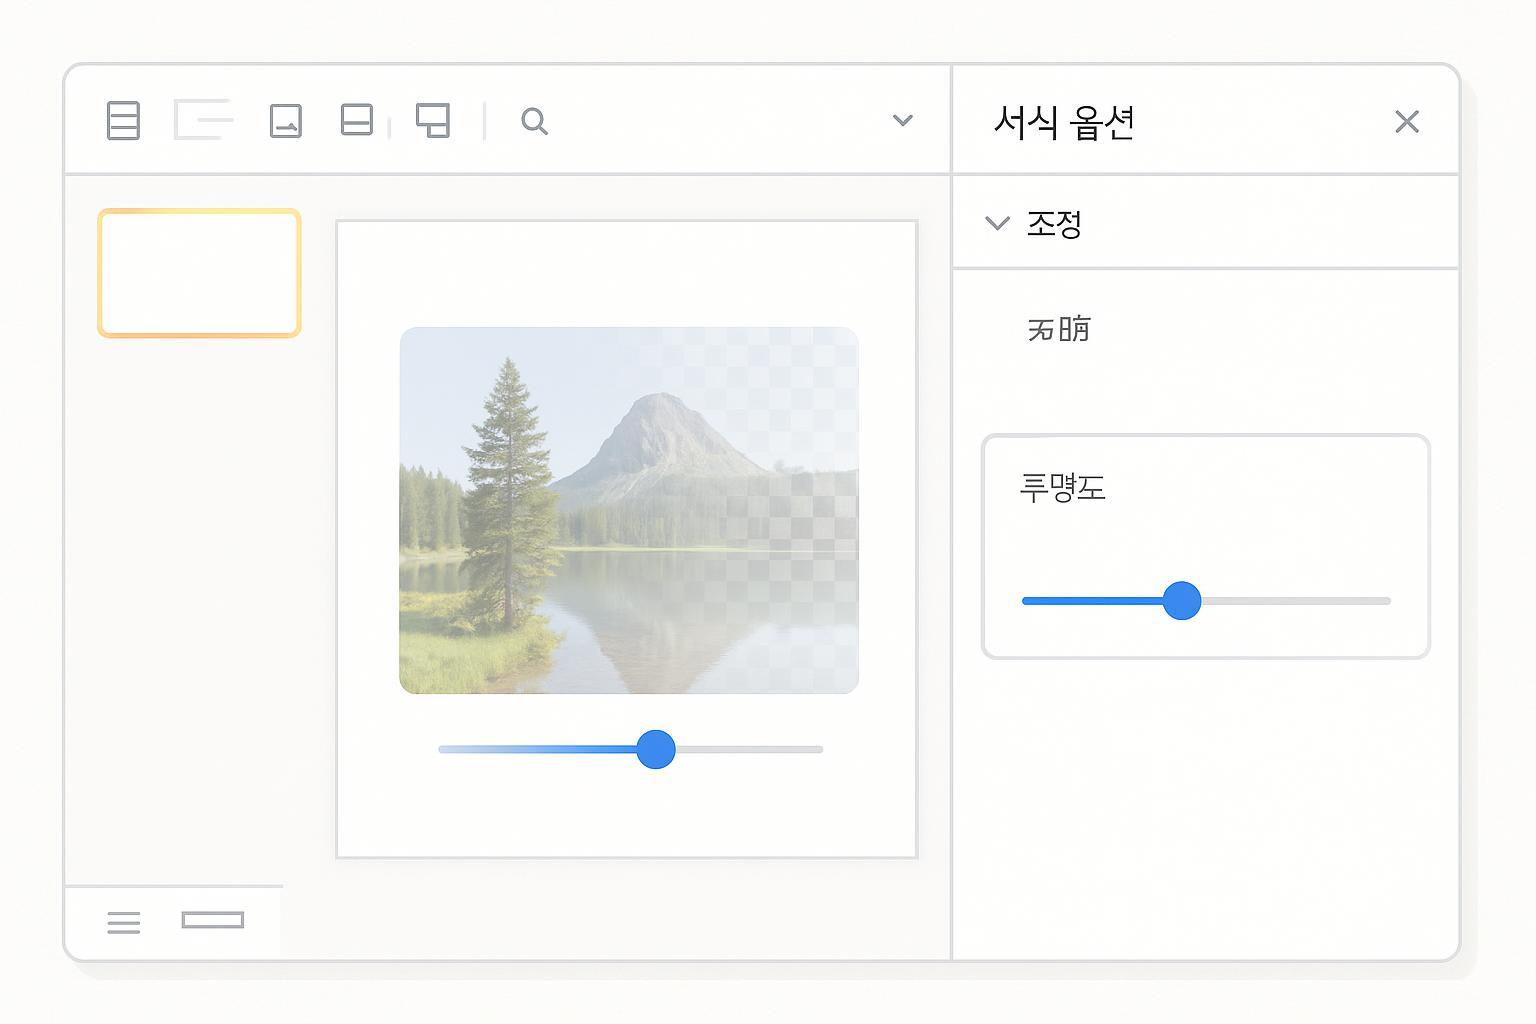1536x1024 pixels.
Task: Click the slider knob below the image
Action: click(656, 749)
